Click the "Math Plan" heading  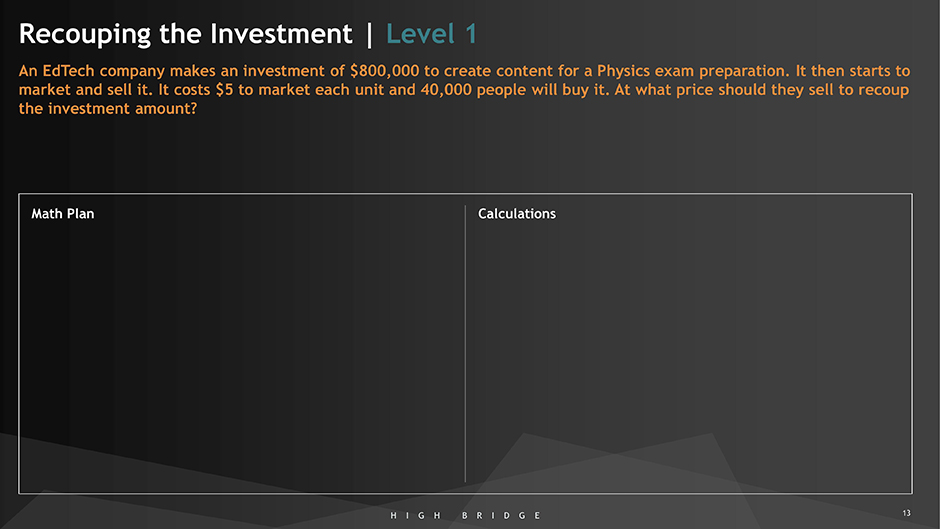coord(63,214)
